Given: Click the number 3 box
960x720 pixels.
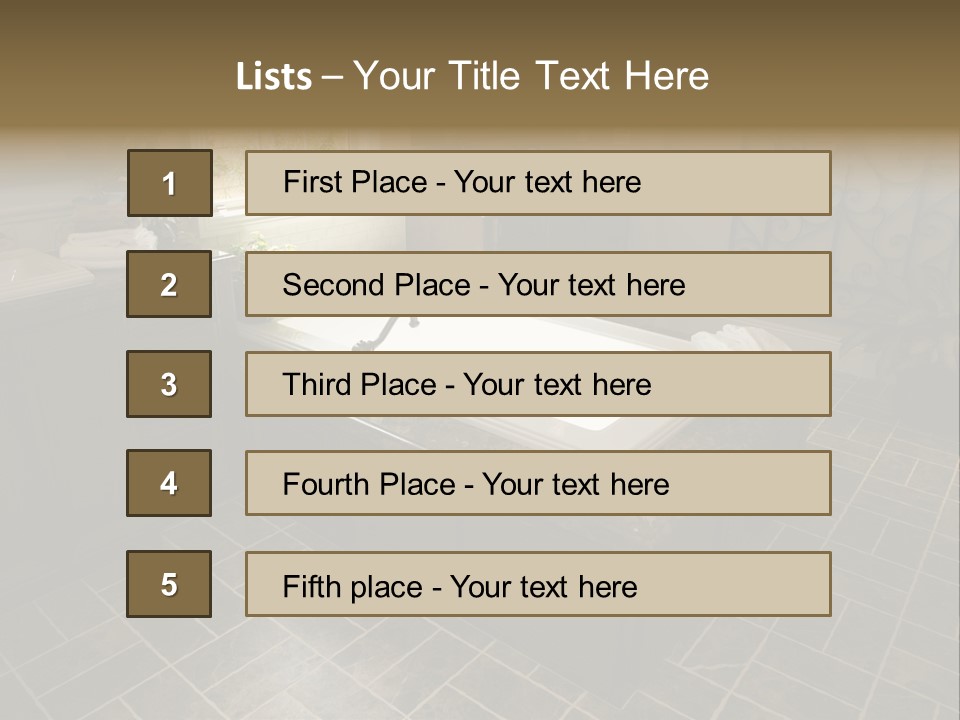Looking at the screenshot, I should click(x=169, y=384).
